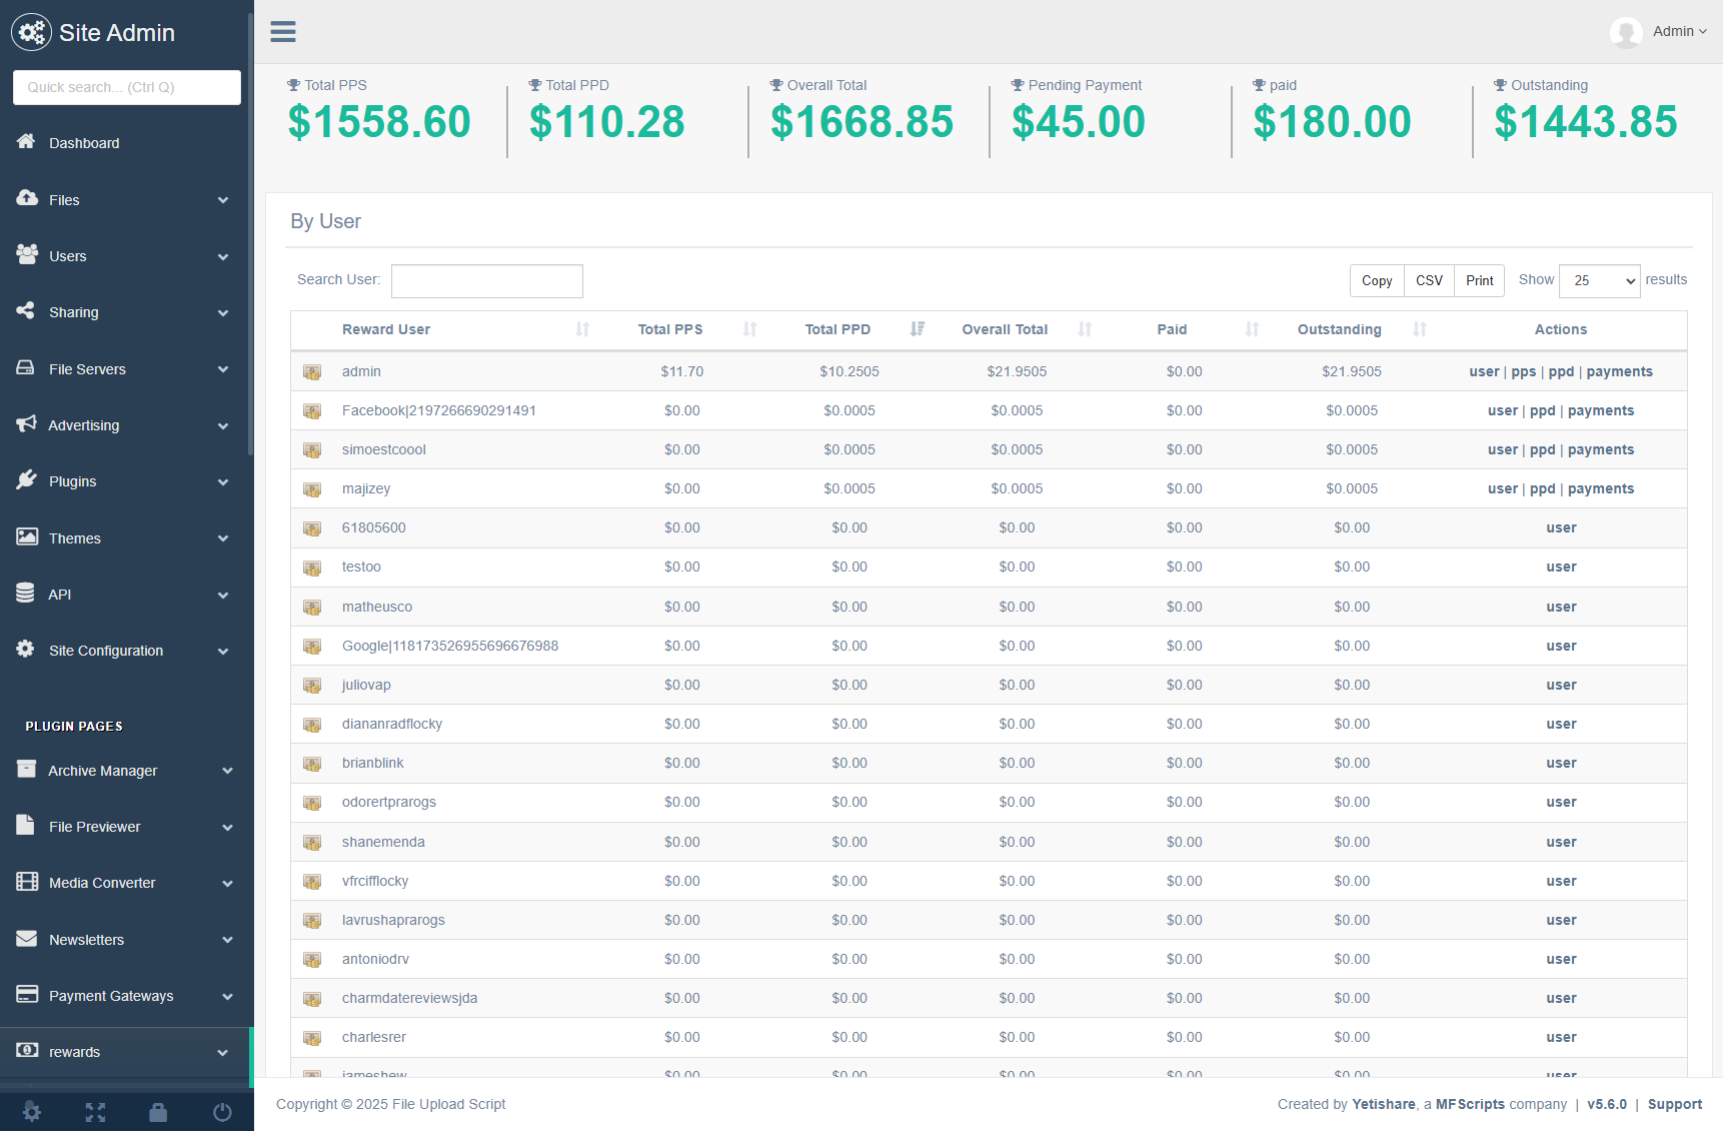This screenshot has height=1131, width=1723.
Task: Click the power logout icon in sidebar footer
Action: (222, 1112)
